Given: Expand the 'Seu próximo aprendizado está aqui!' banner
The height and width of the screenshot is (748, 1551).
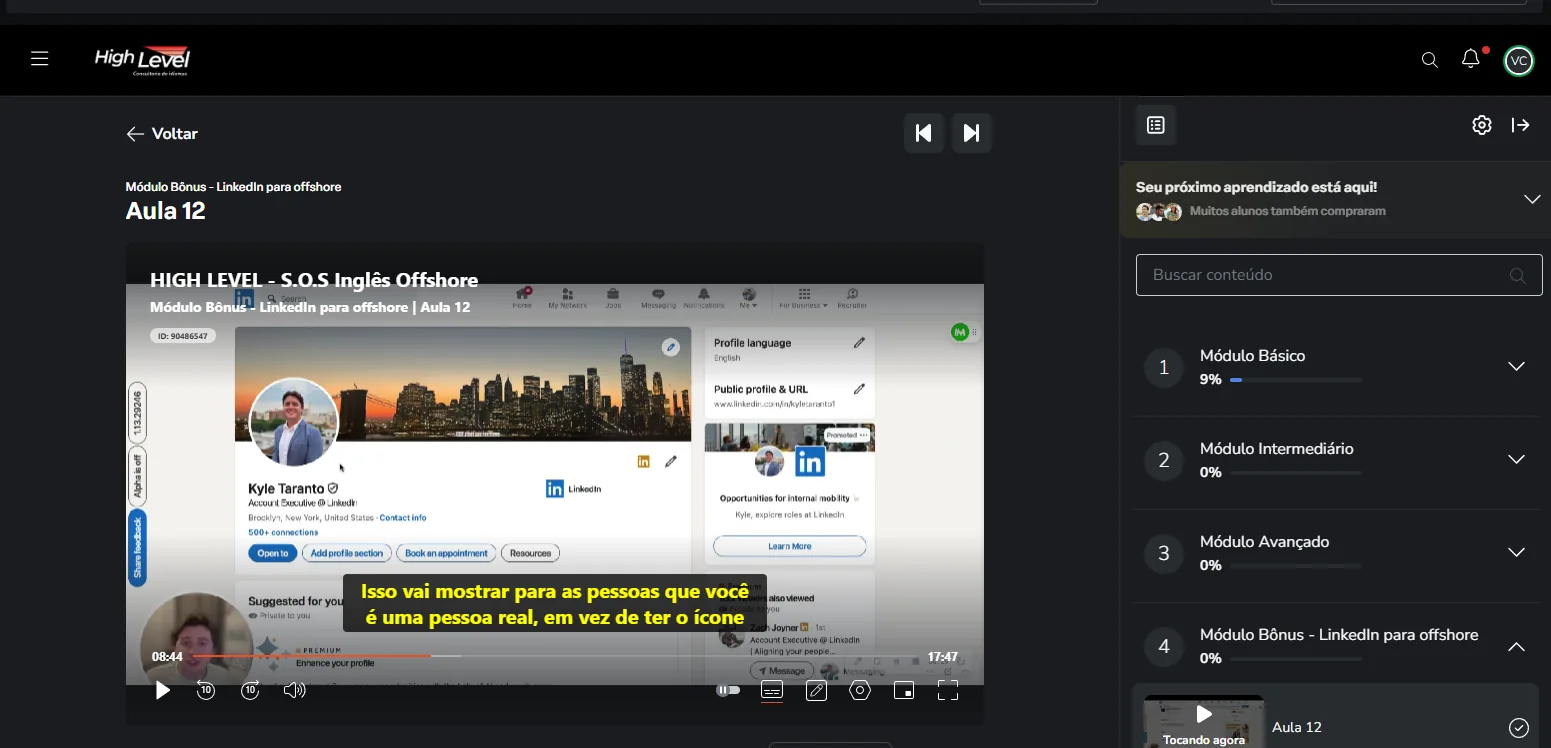Looking at the screenshot, I should pos(1532,199).
